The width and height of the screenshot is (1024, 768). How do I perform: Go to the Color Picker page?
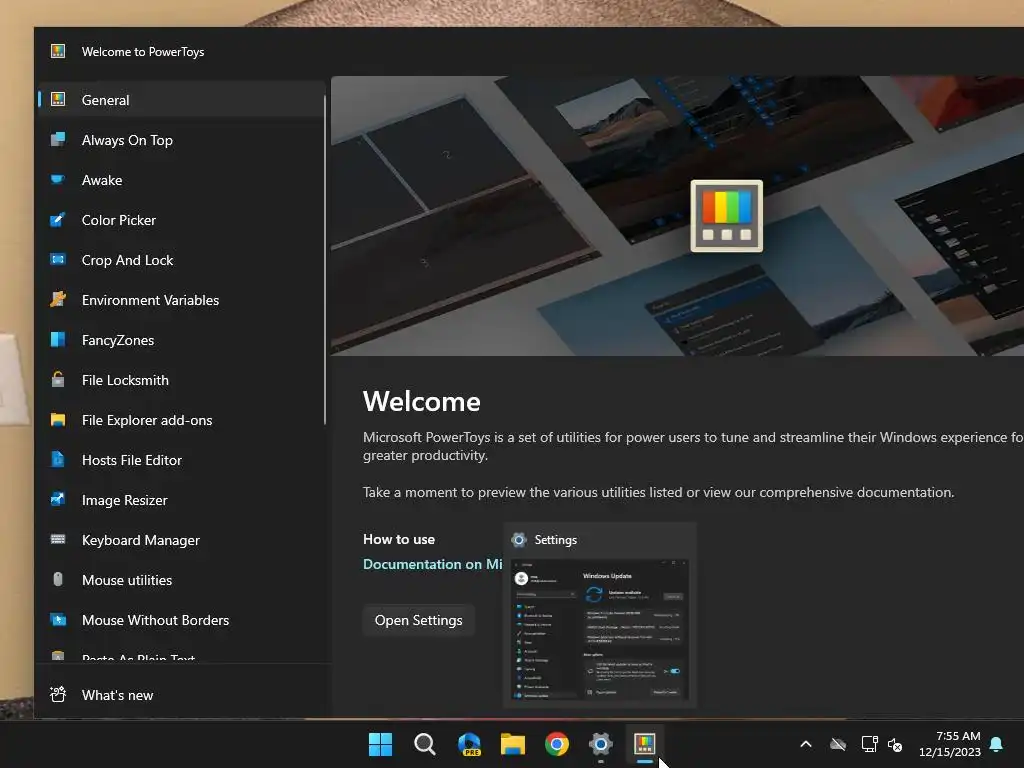(181, 220)
